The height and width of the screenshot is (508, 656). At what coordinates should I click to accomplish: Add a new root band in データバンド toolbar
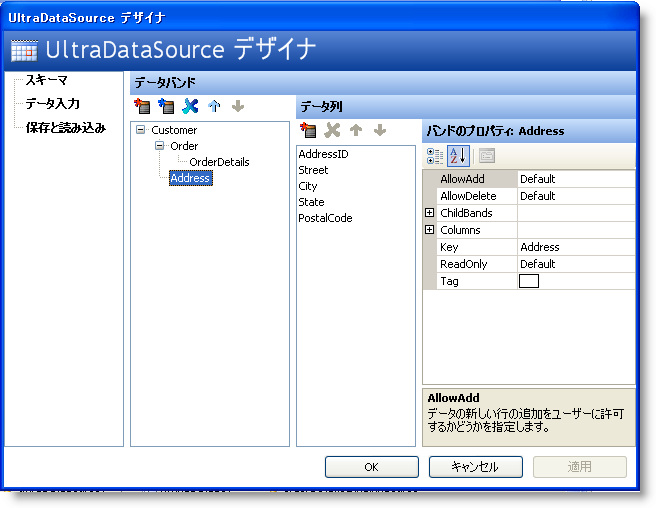pyautogui.click(x=142, y=106)
